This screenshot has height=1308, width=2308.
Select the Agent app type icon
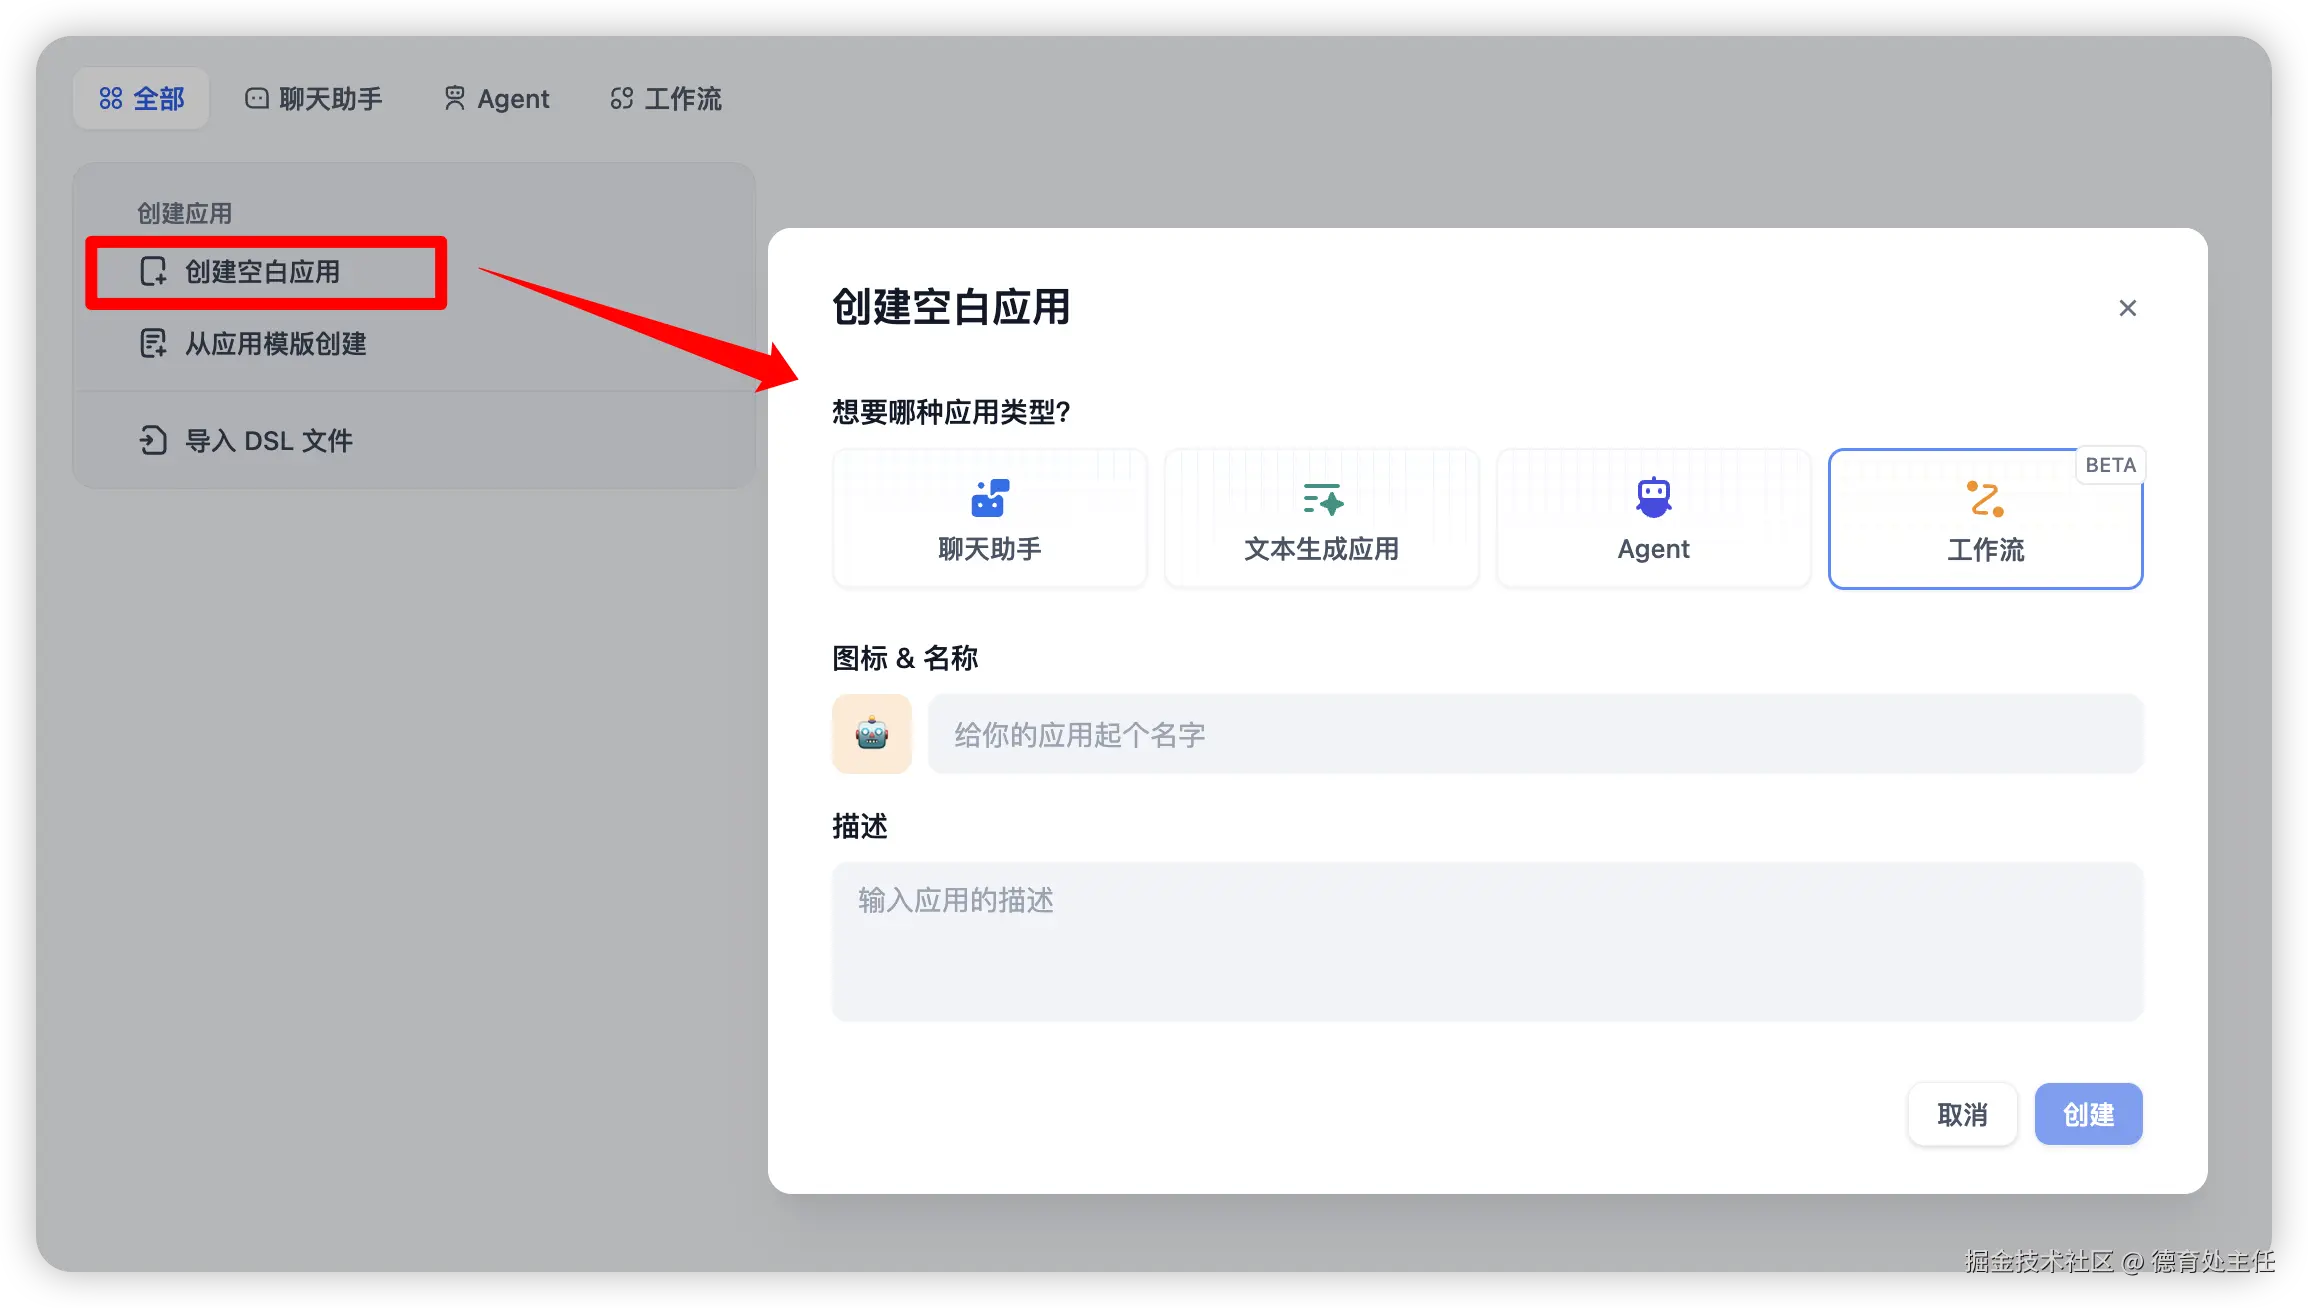[x=1652, y=495]
